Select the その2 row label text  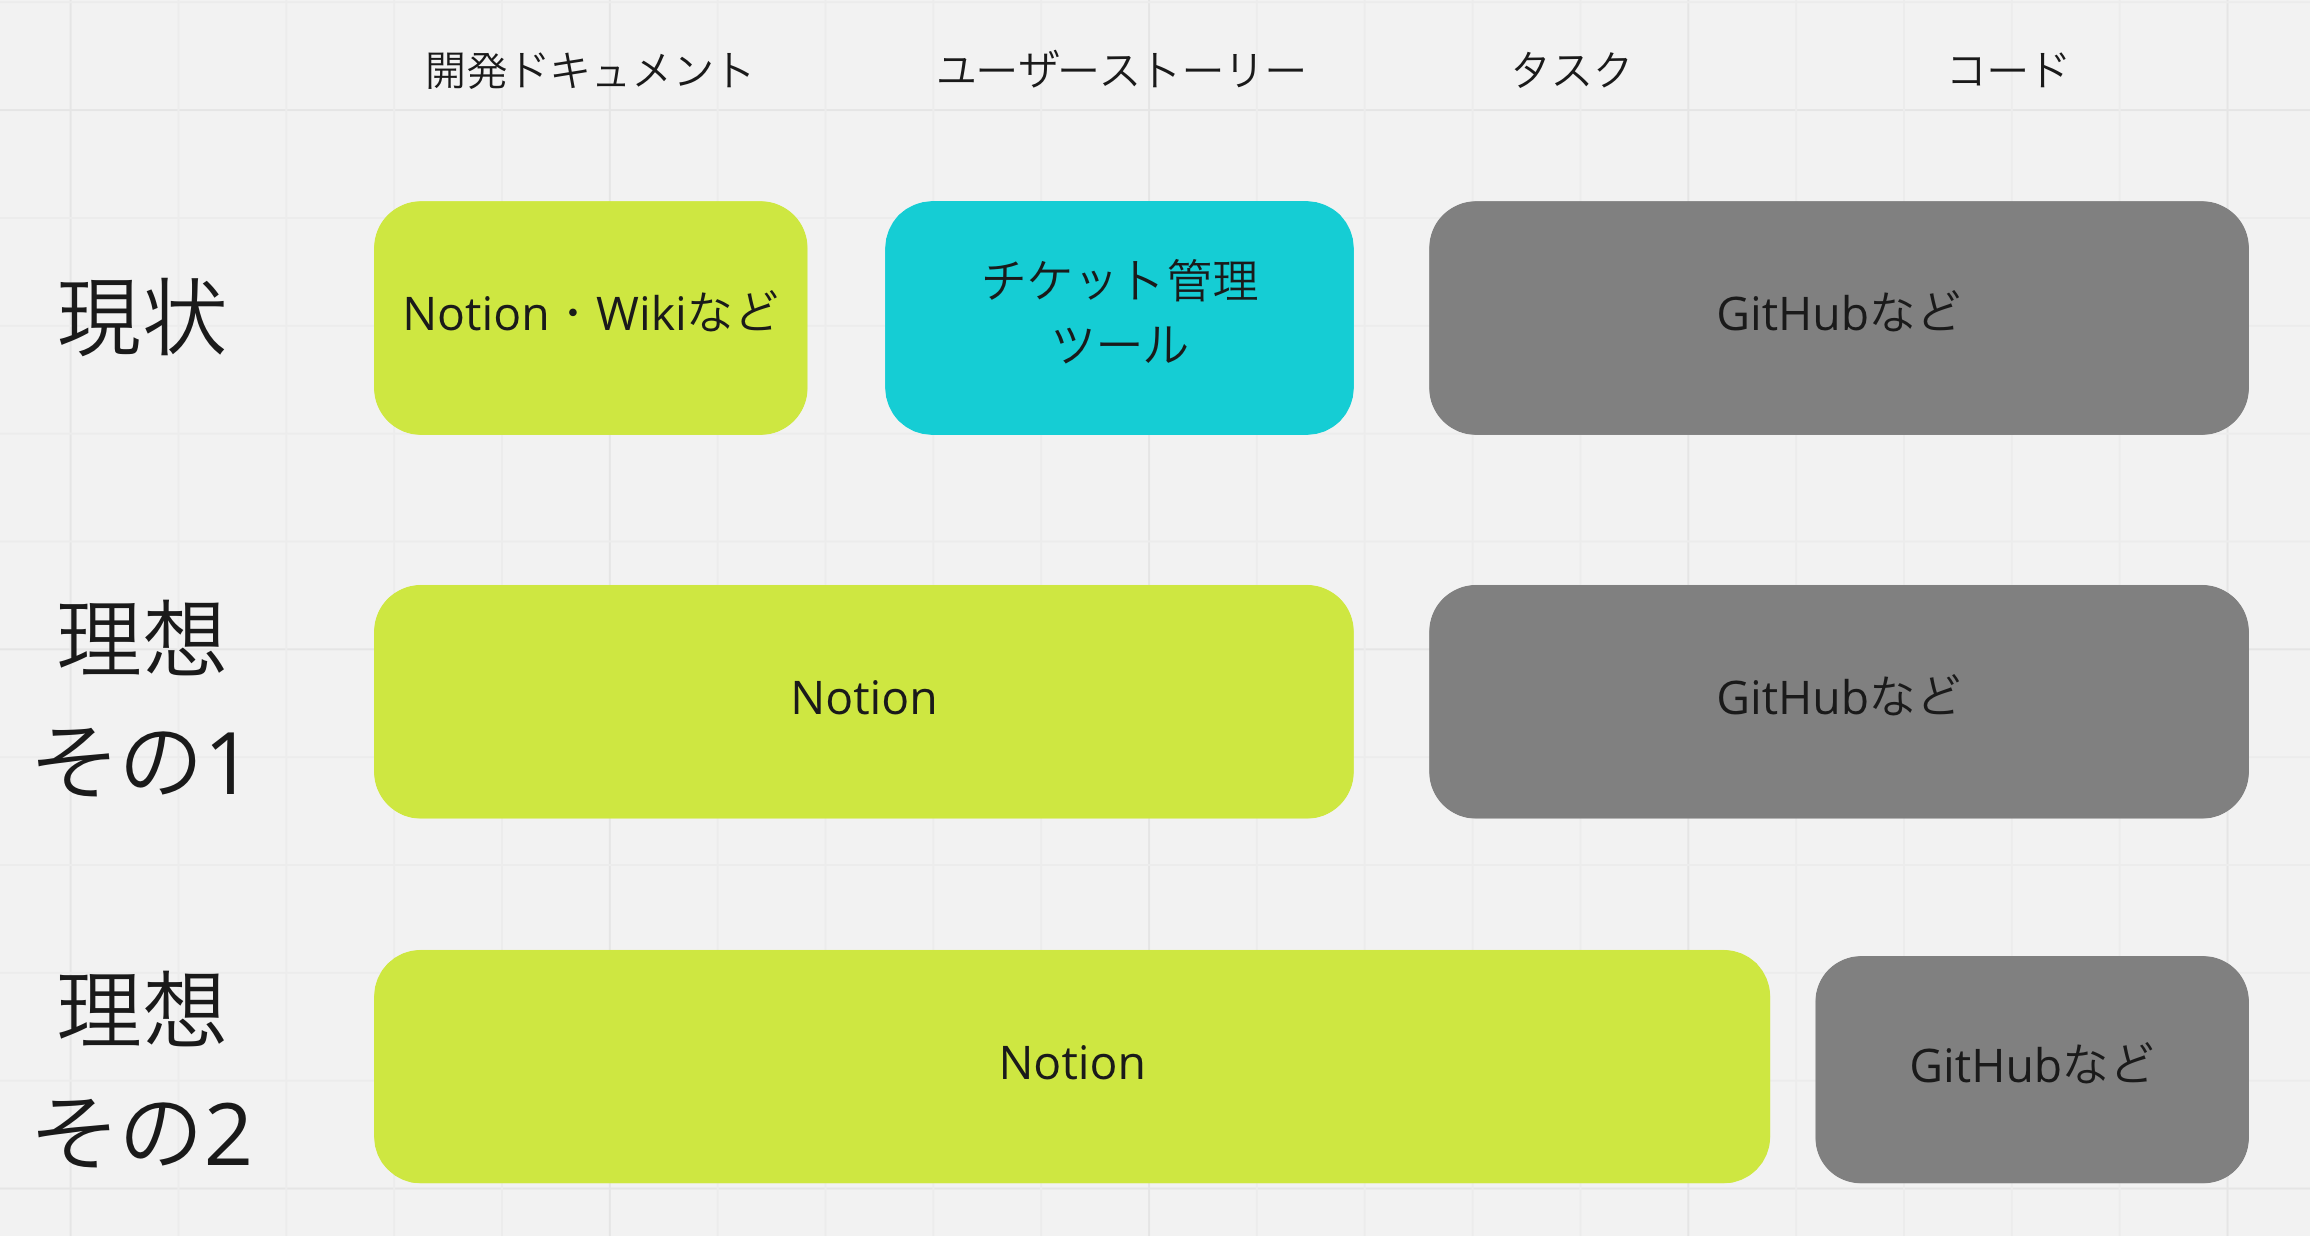(x=142, y=1133)
